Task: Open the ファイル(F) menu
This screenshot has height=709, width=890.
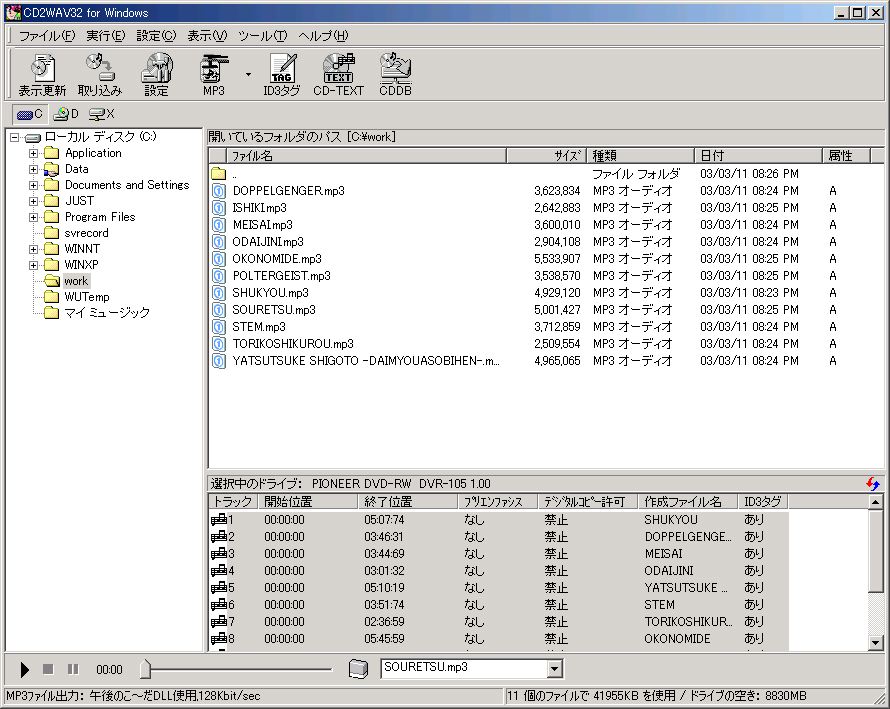Action: point(47,36)
